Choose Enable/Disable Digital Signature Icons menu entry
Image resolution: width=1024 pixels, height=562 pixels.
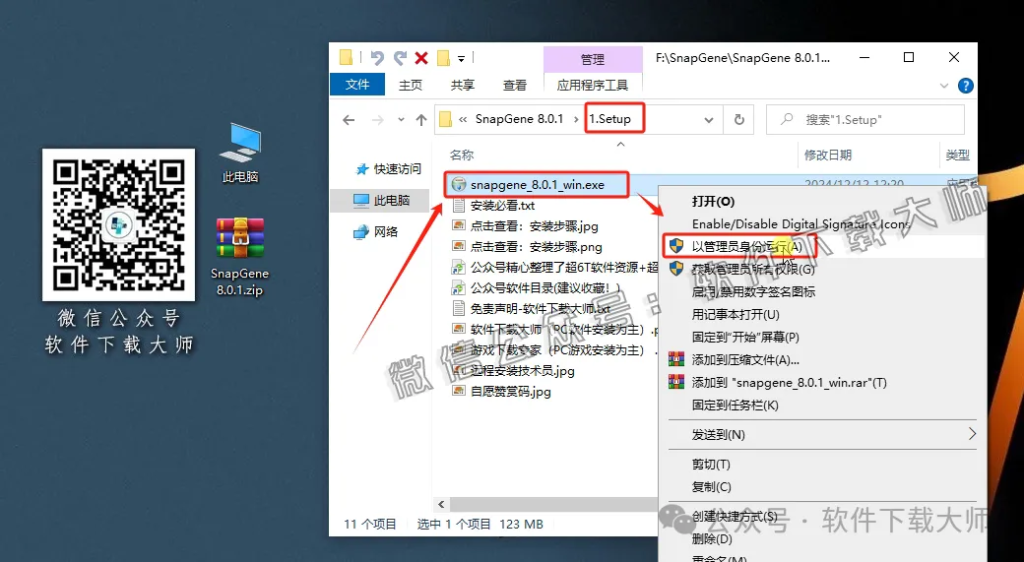click(801, 224)
